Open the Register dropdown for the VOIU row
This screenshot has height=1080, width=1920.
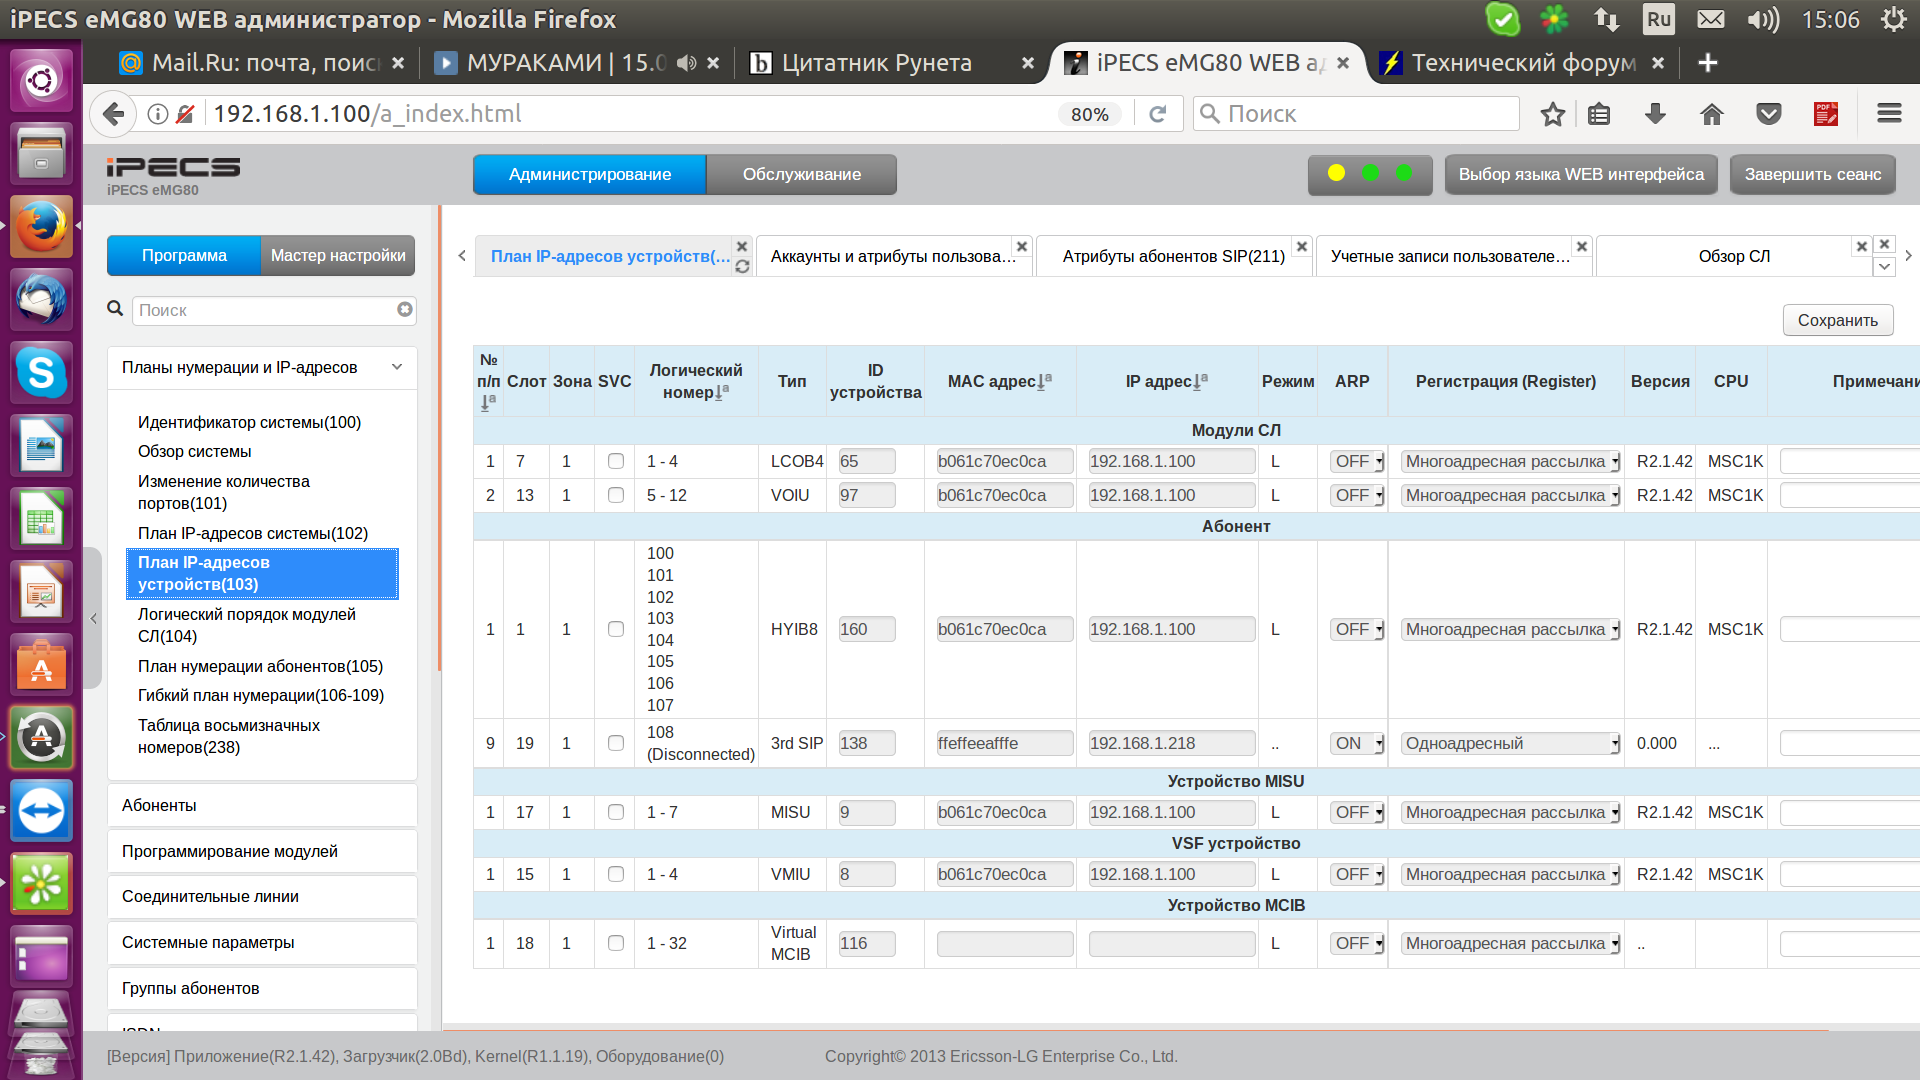tap(1510, 495)
